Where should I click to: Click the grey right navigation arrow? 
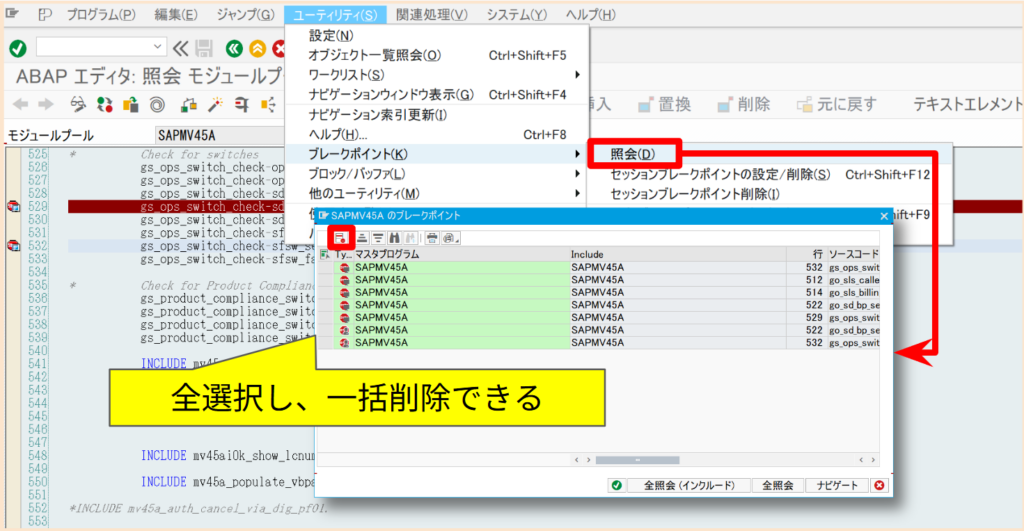point(46,105)
